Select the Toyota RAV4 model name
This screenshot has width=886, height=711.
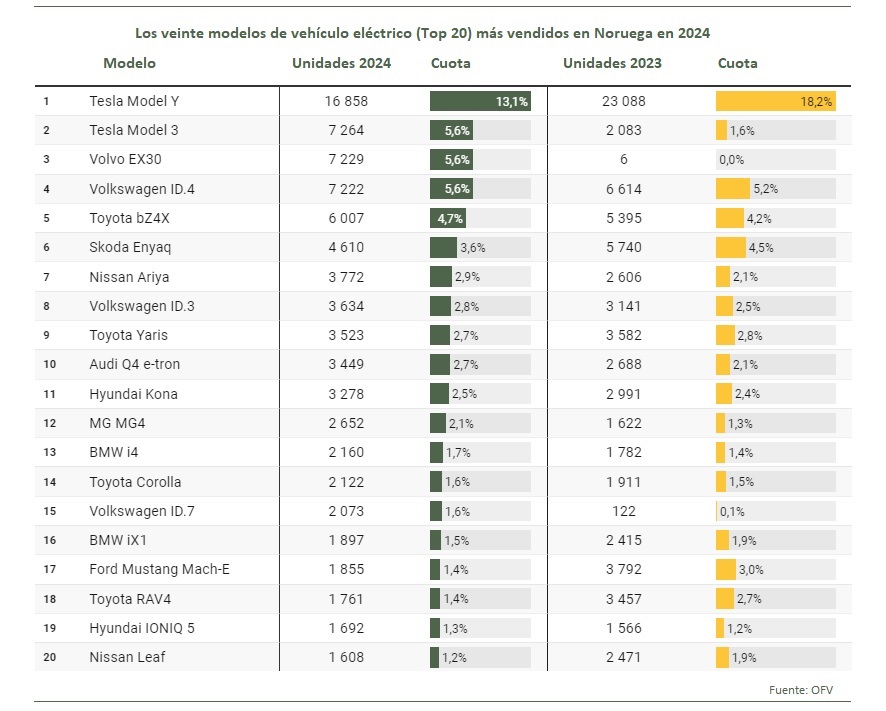pyautogui.click(x=130, y=599)
